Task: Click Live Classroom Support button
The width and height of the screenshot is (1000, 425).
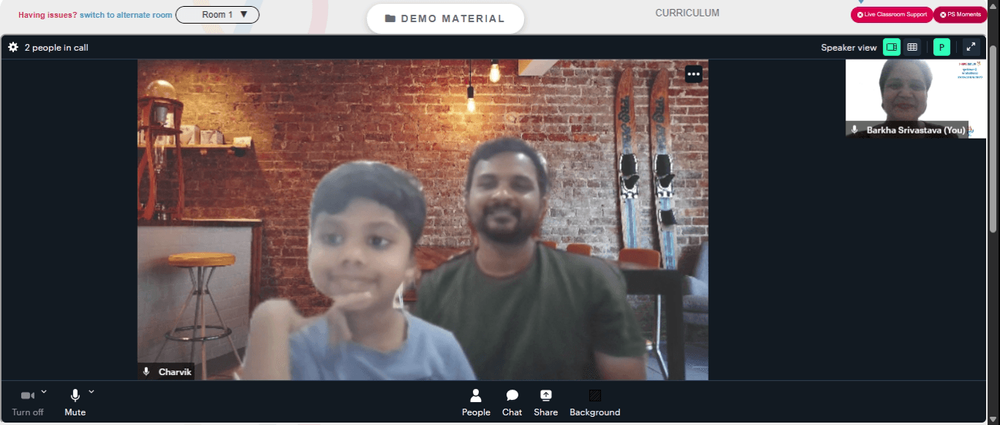Action: pos(892,14)
